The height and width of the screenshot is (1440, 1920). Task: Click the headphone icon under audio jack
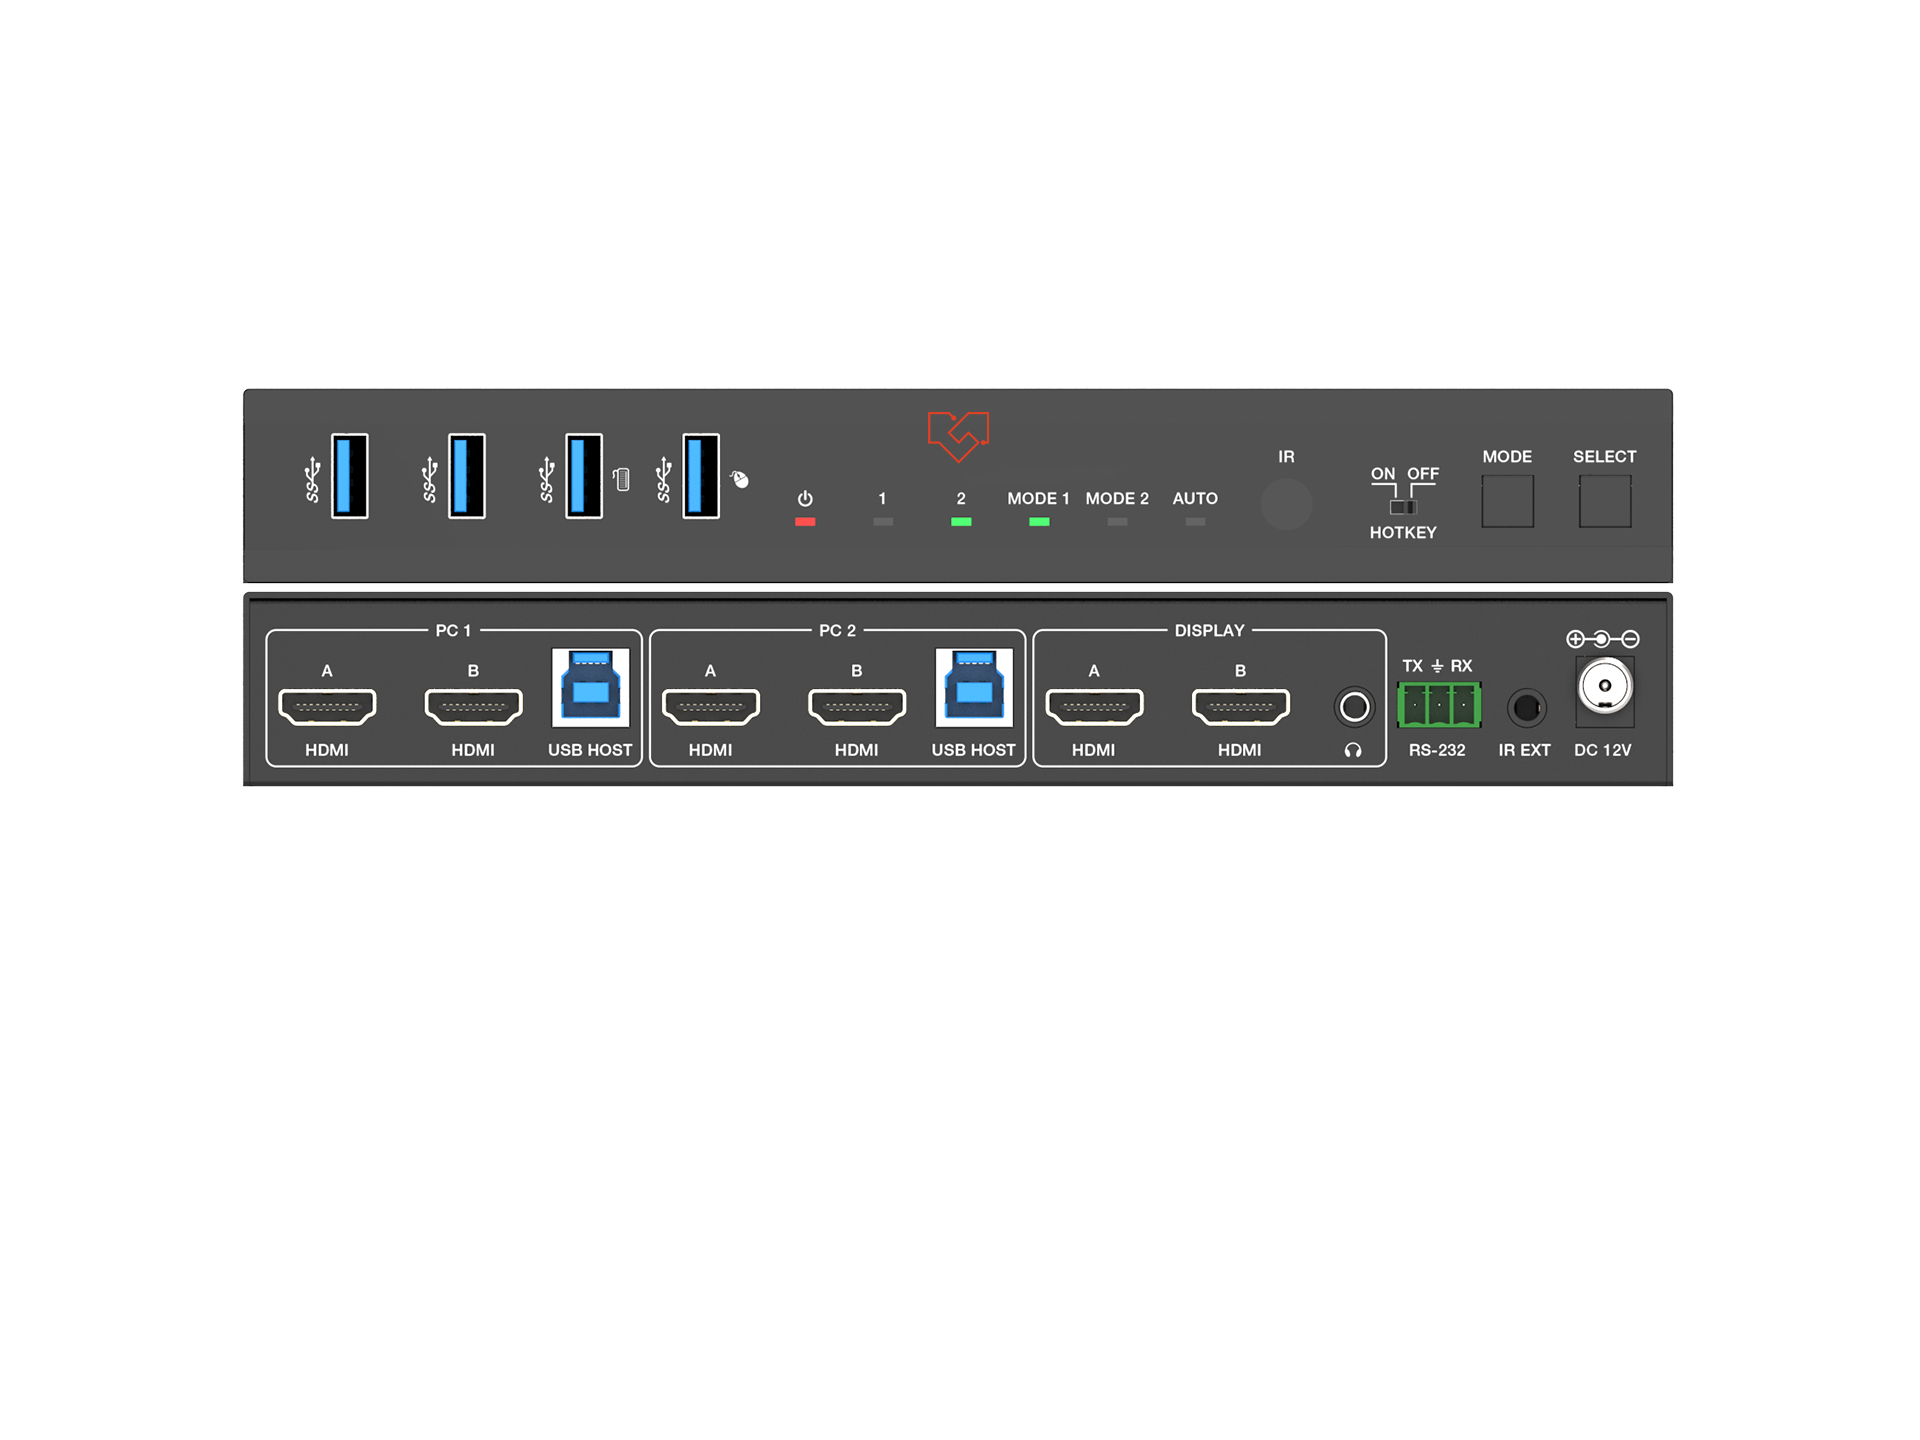[1353, 750]
